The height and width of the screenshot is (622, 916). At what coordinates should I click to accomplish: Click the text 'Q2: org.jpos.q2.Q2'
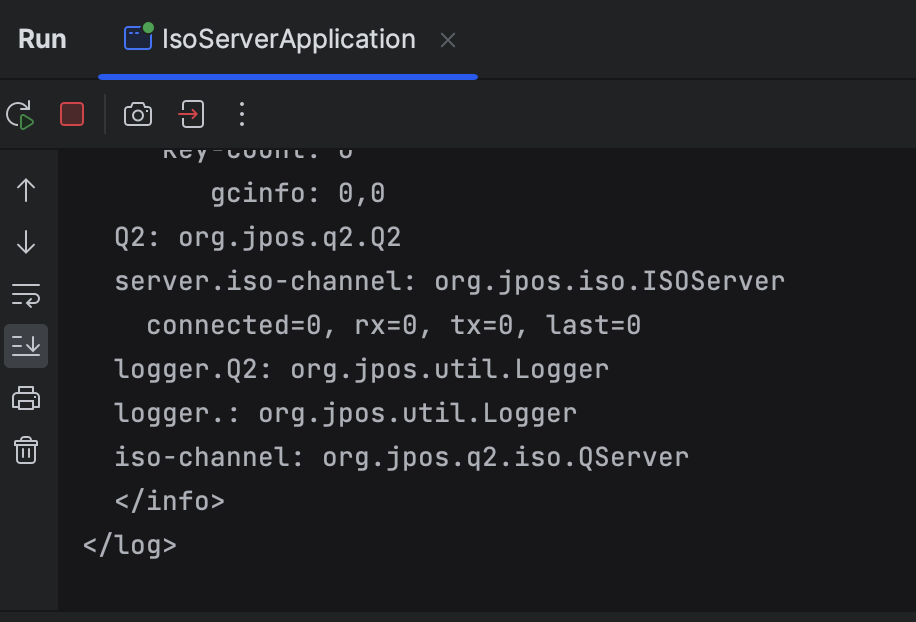point(258,238)
